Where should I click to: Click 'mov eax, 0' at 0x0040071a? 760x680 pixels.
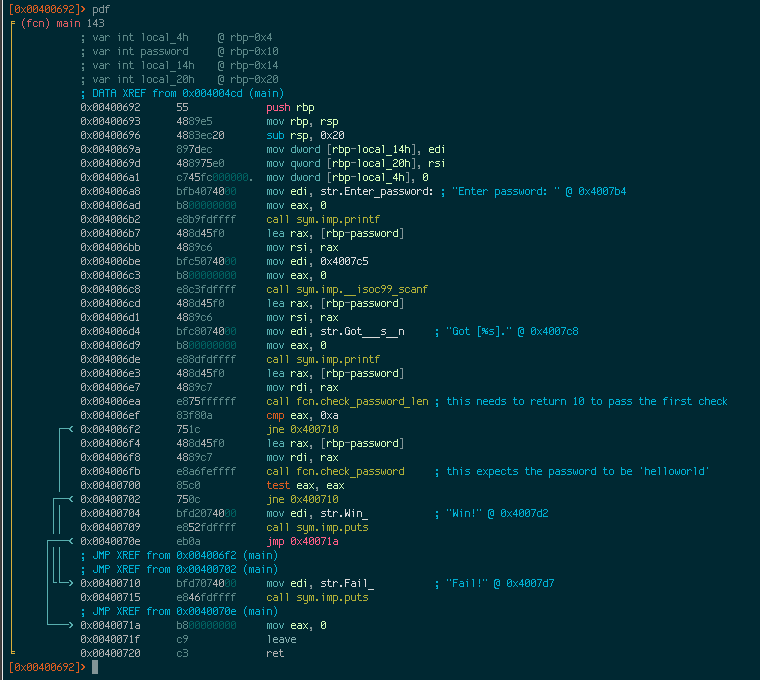pyautogui.click(x=296, y=626)
